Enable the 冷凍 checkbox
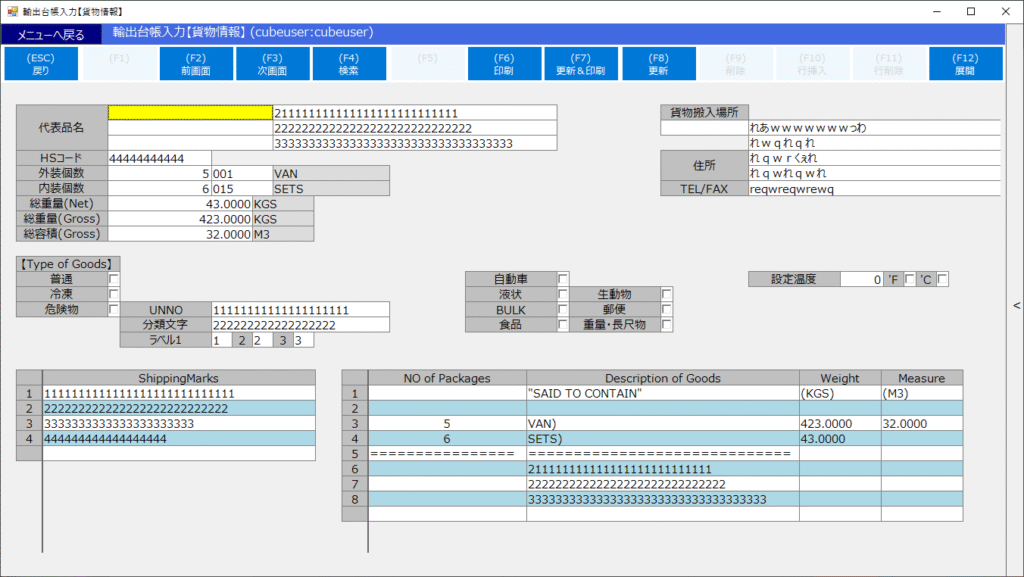Image resolution: width=1024 pixels, height=577 pixels. coord(114,294)
